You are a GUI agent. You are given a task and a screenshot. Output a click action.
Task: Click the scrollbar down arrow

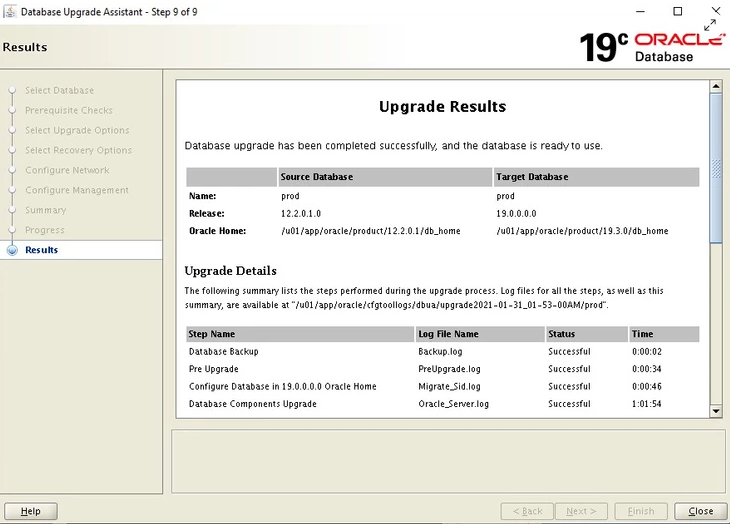716,411
